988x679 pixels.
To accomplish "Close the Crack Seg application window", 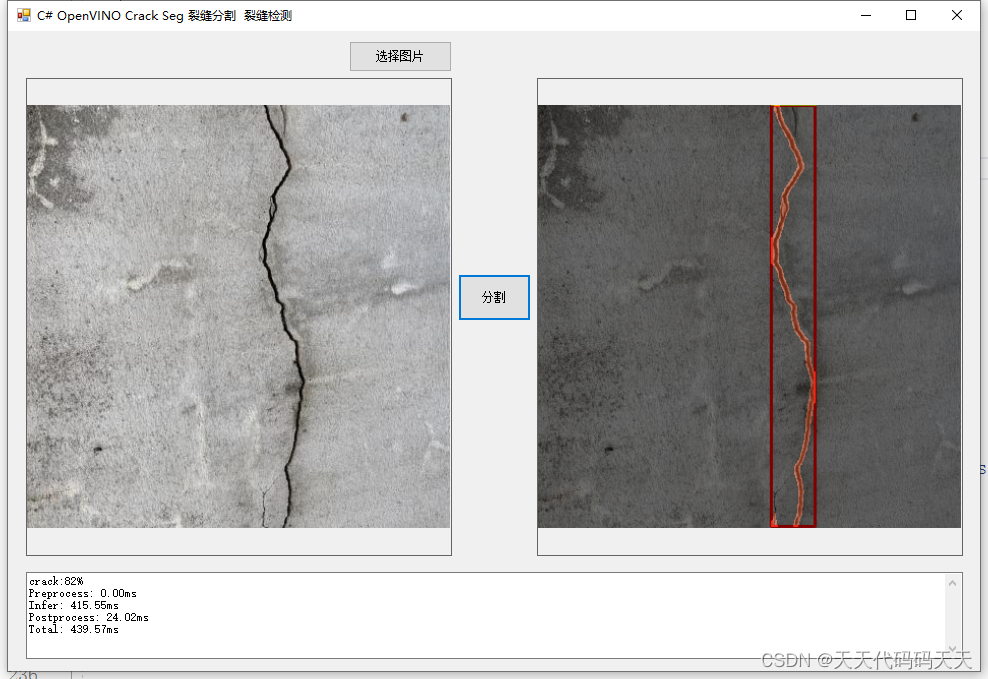I will (x=956, y=15).
